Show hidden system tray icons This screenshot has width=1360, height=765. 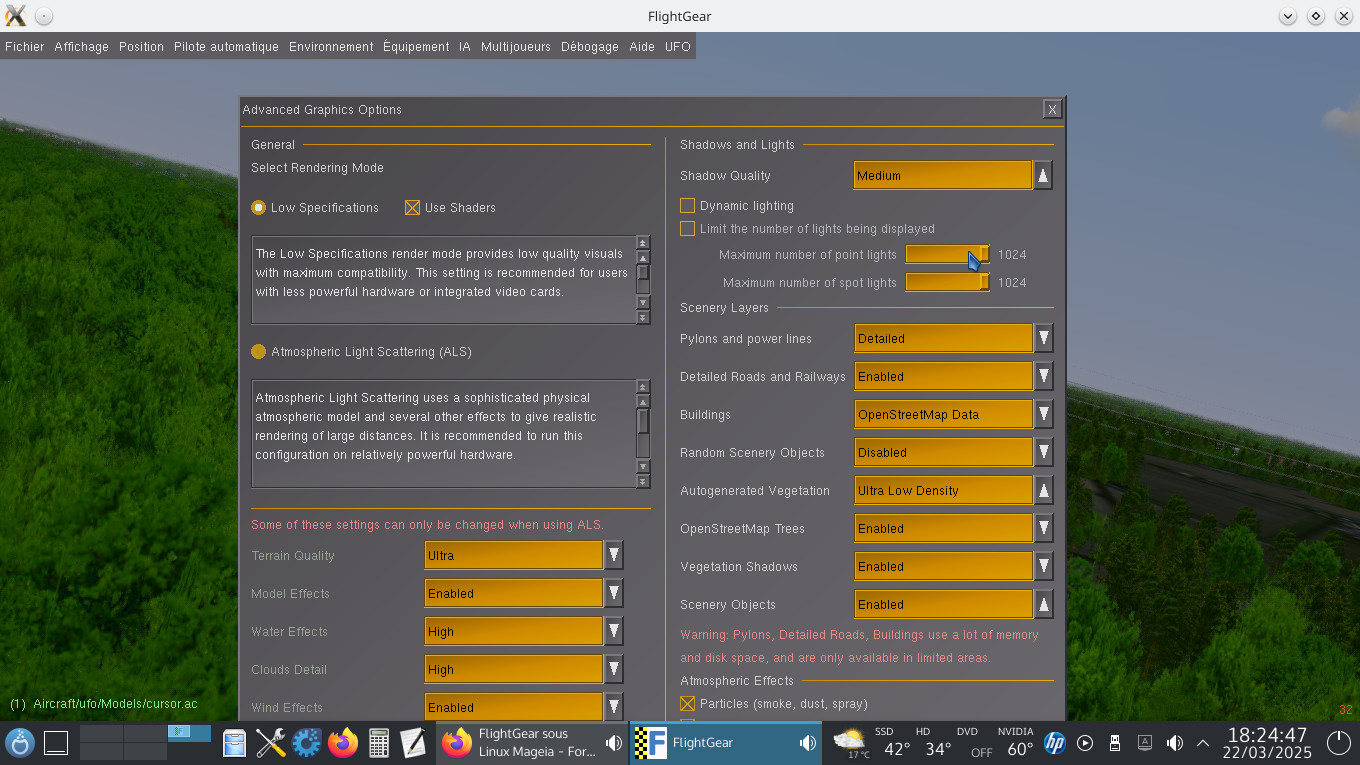coord(1203,743)
